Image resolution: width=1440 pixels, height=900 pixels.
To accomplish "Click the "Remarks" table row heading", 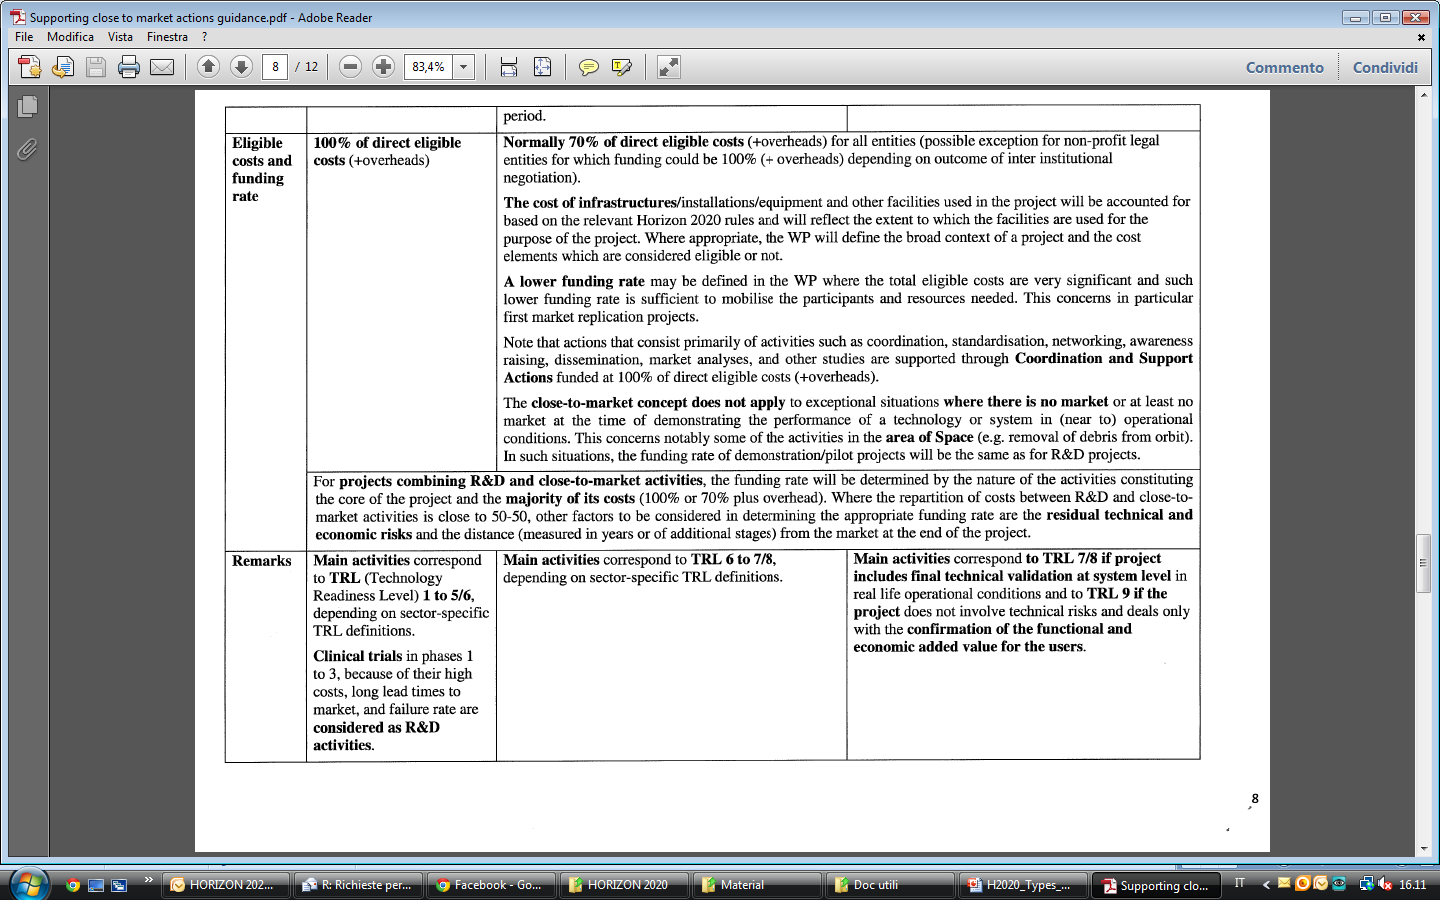I will coord(262,561).
